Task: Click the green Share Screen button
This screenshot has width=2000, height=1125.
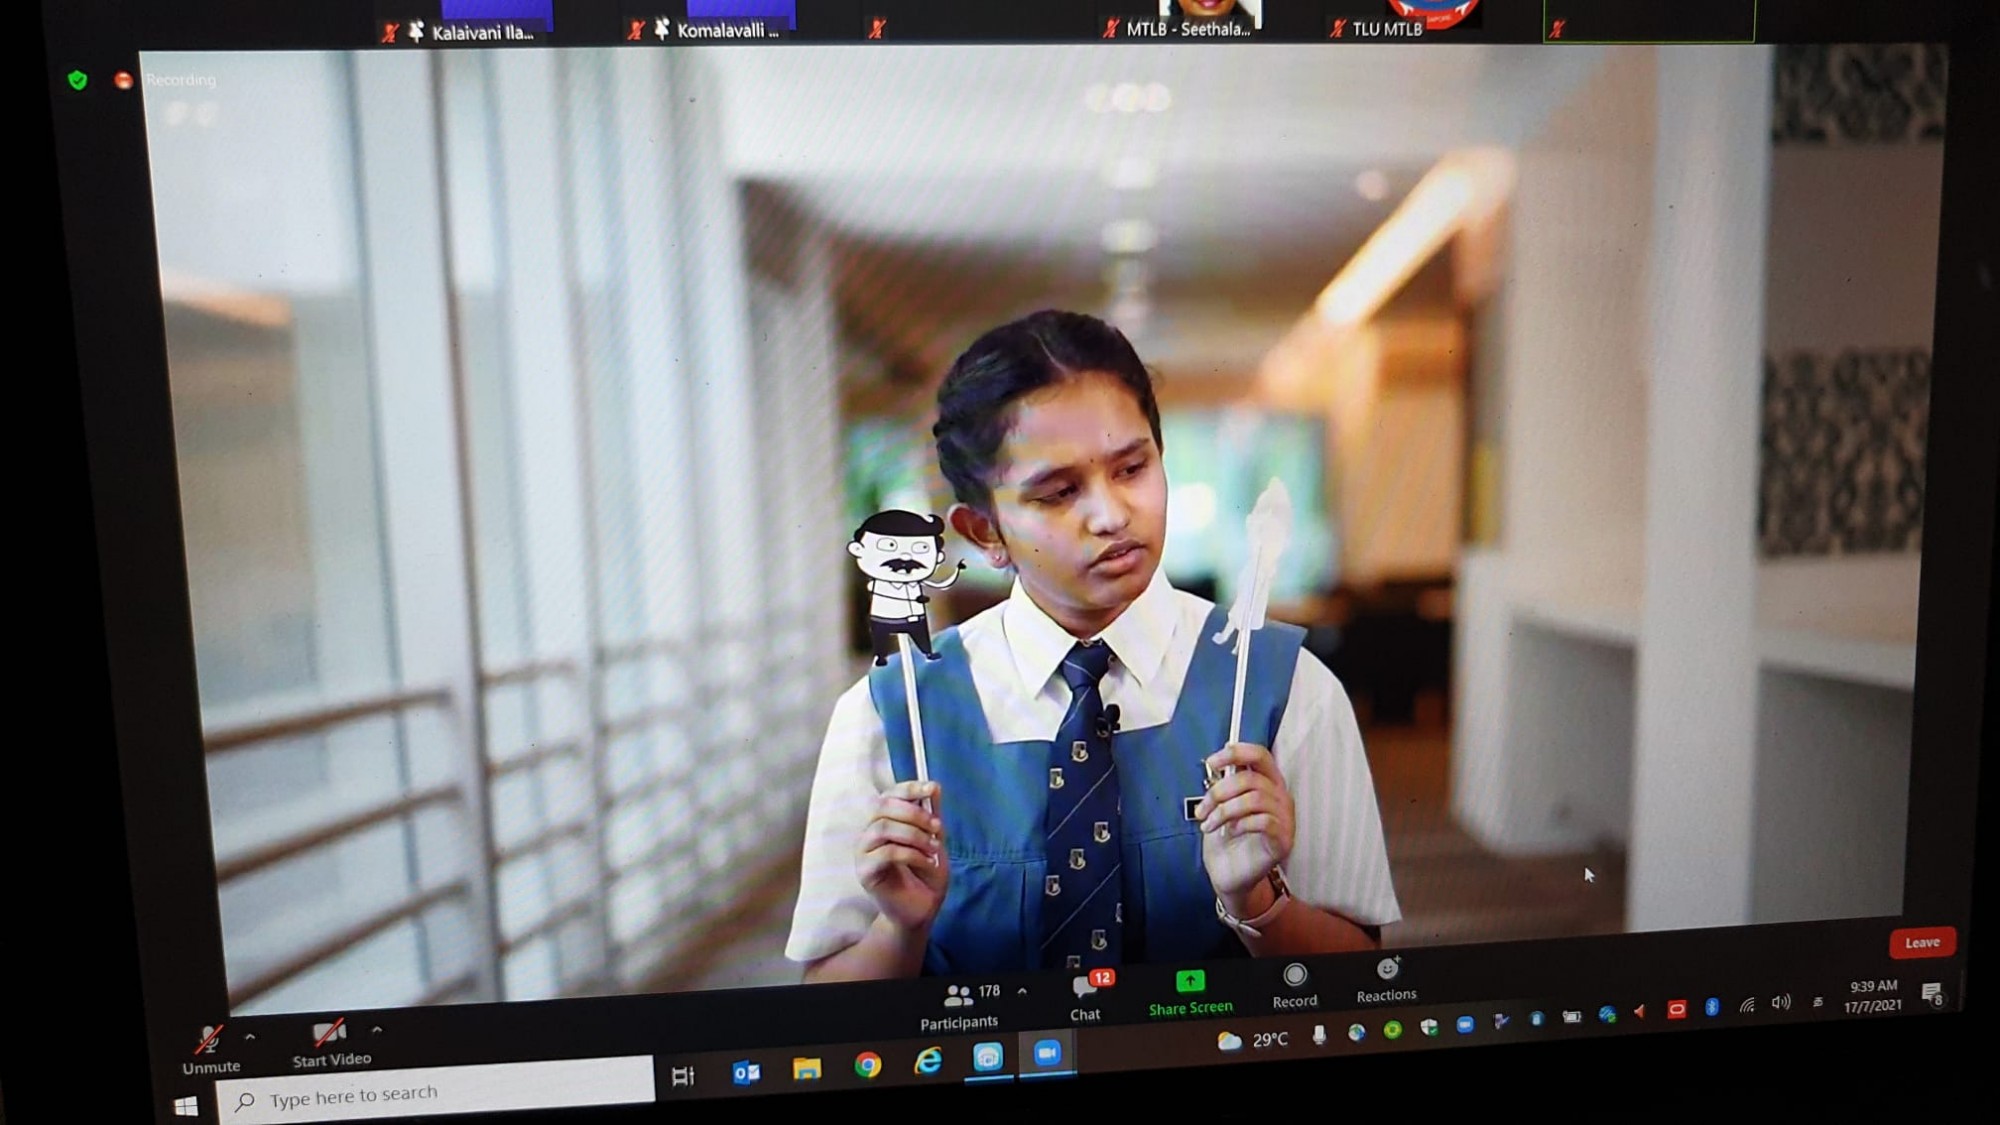Action: tap(1190, 992)
